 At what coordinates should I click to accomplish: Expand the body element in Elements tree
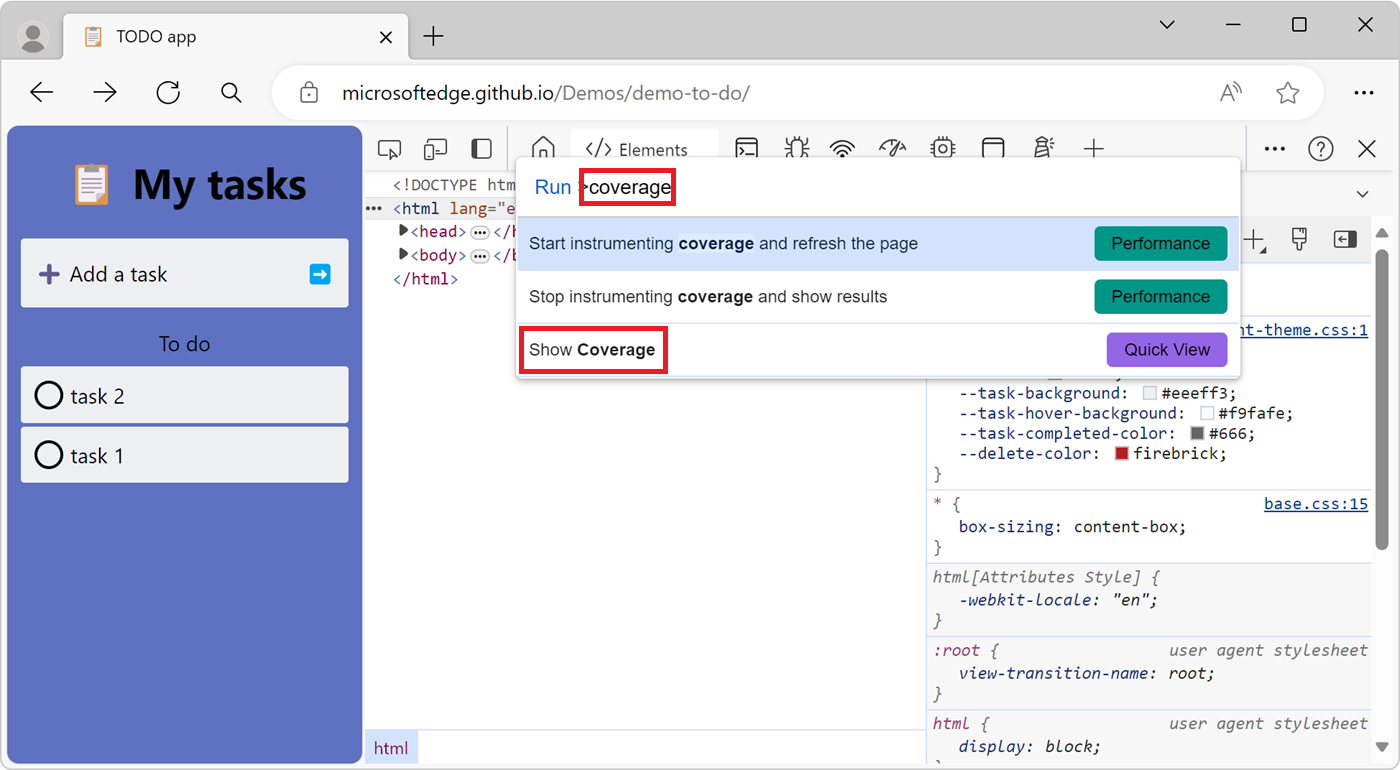(403, 255)
